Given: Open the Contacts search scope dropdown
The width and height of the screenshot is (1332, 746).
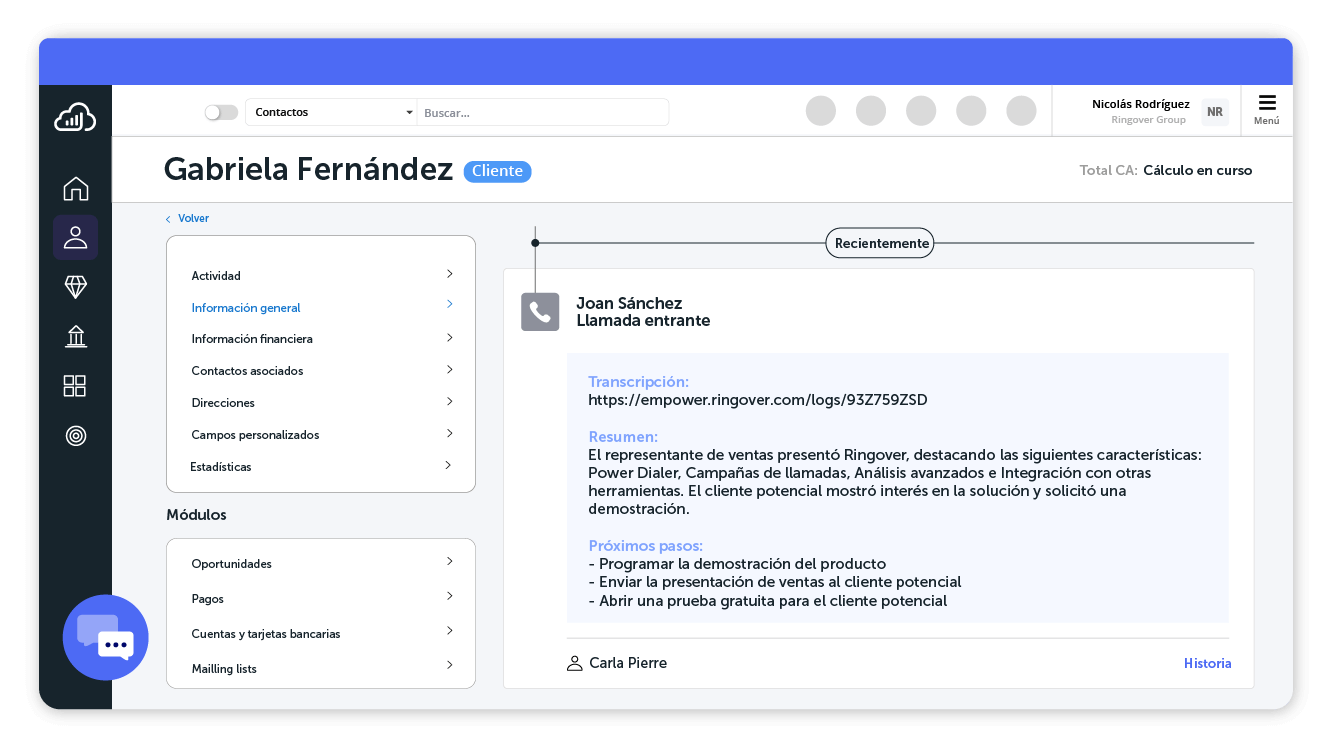Looking at the screenshot, I should (x=332, y=112).
